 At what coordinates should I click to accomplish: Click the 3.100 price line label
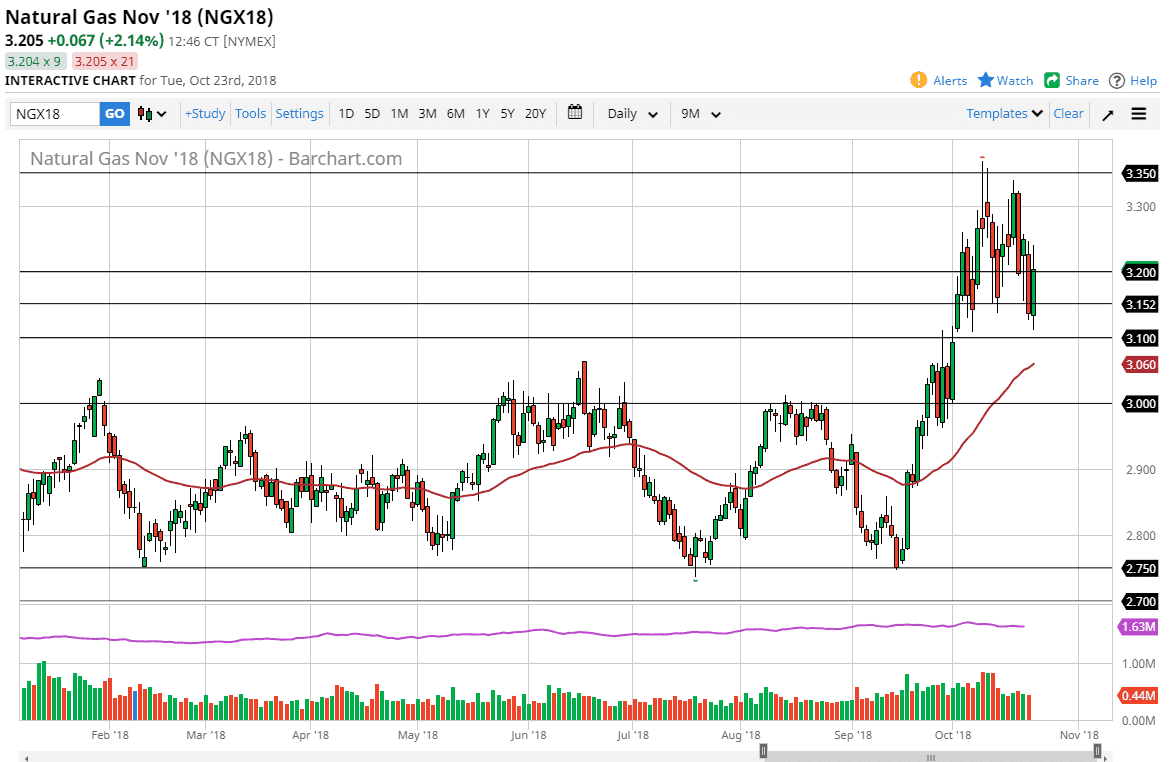pyautogui.click(x=1140, y=338)
